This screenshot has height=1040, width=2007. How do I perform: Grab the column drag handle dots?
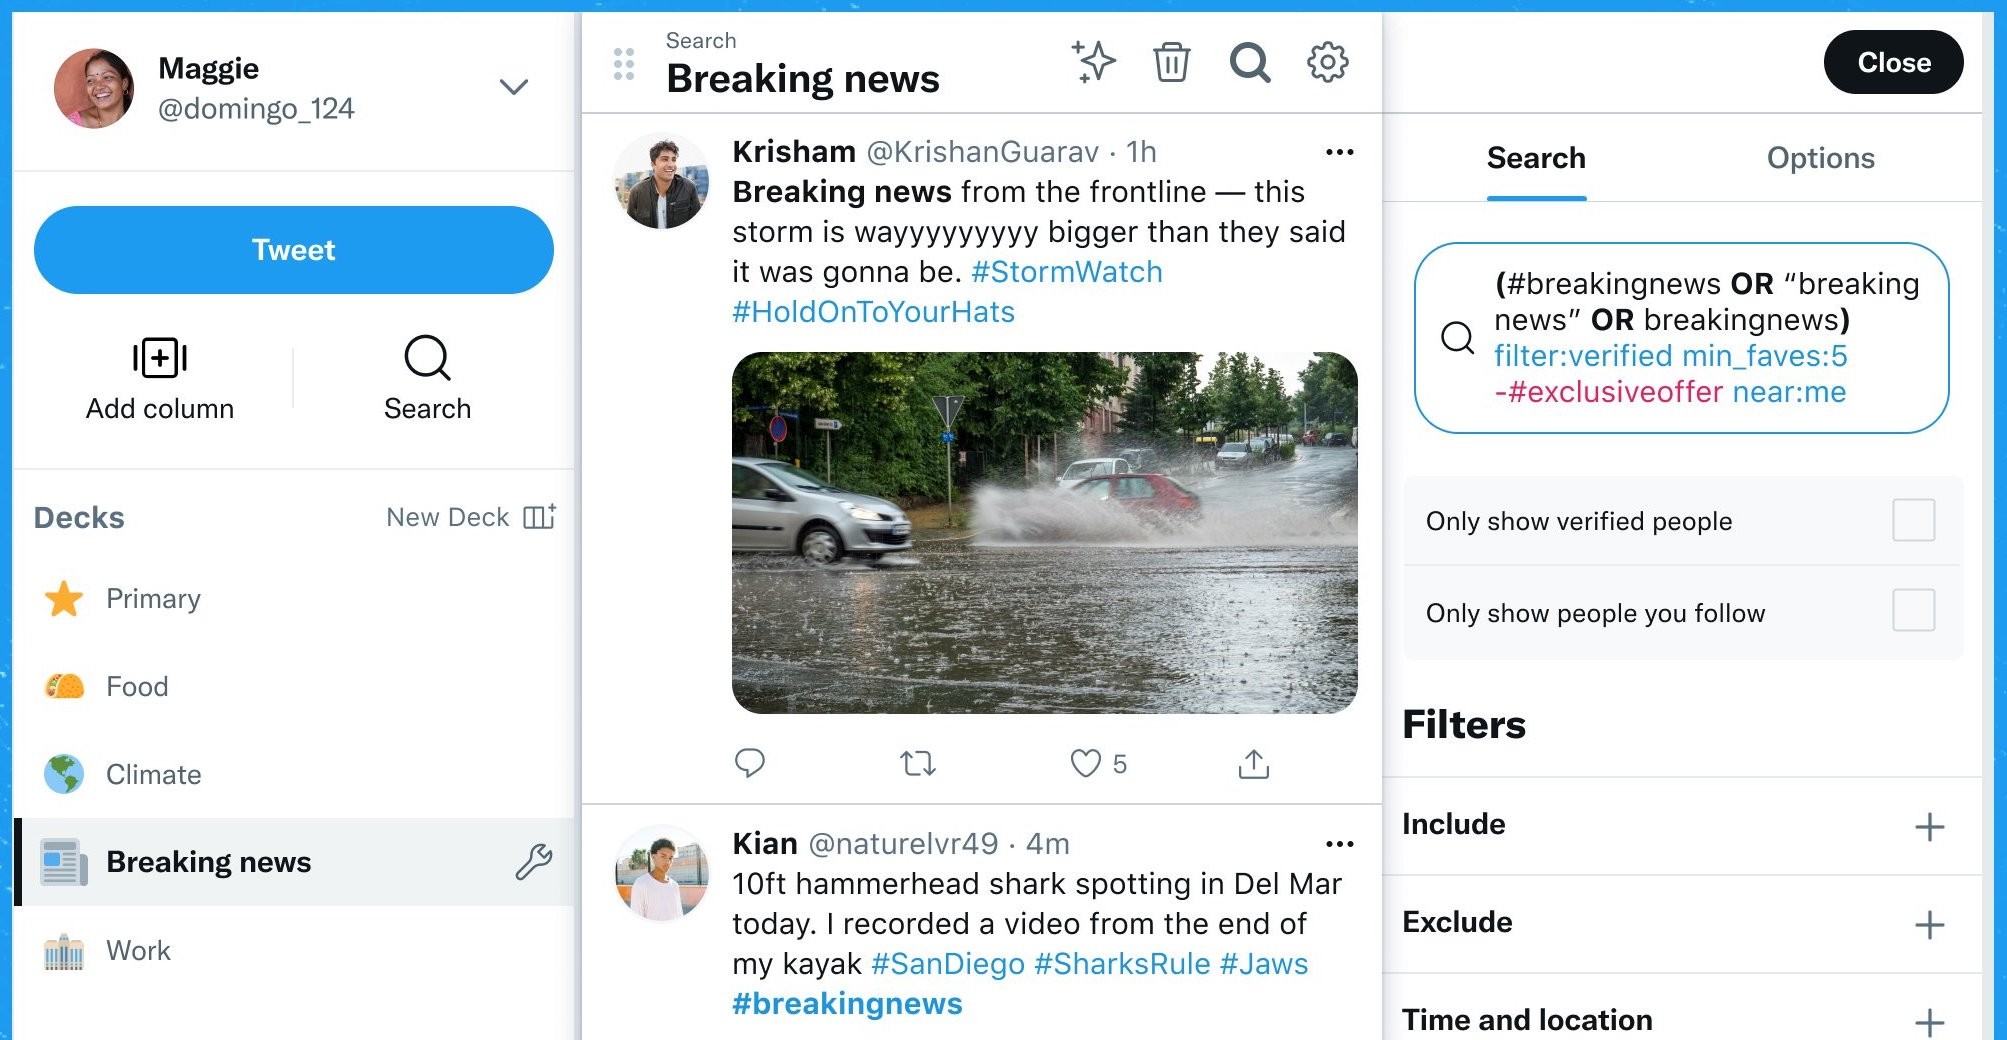[x=624, y=64]
